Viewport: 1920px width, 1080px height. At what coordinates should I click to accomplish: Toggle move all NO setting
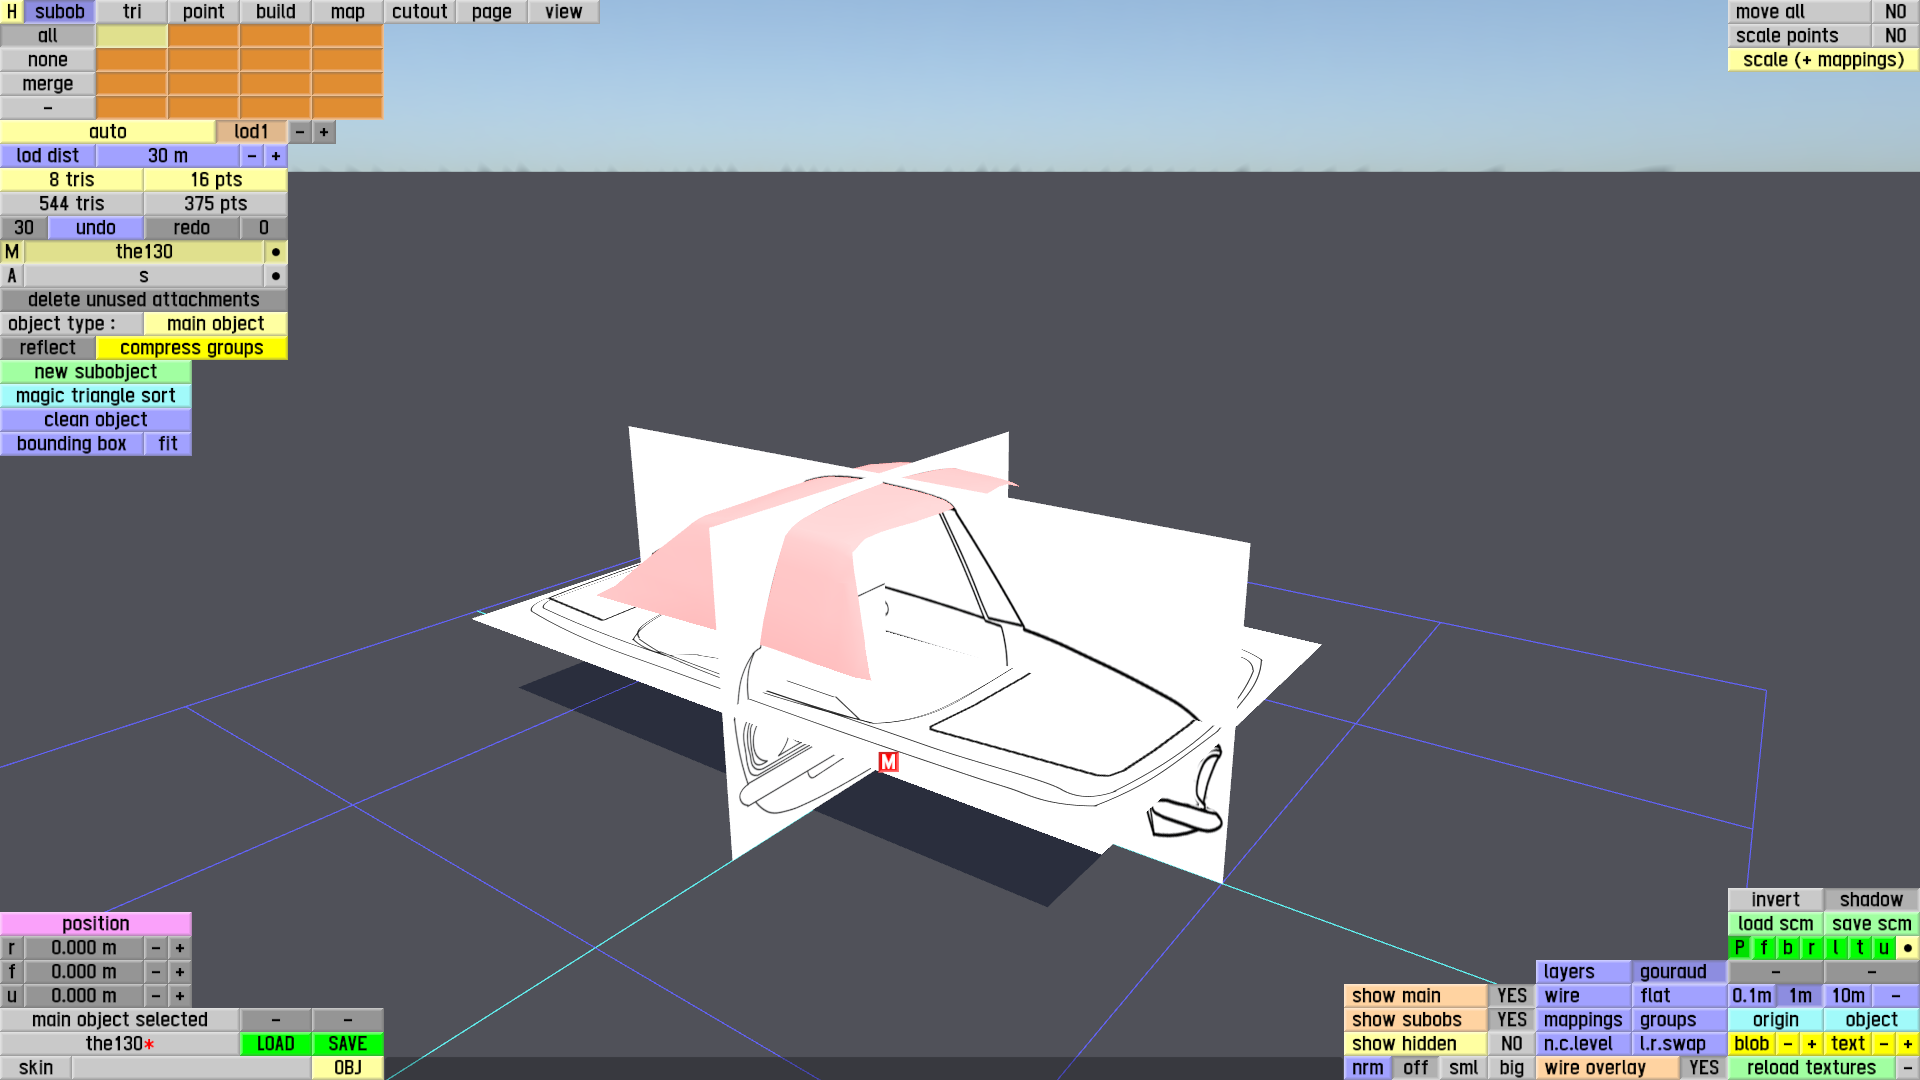click(x=1895, y=12)
